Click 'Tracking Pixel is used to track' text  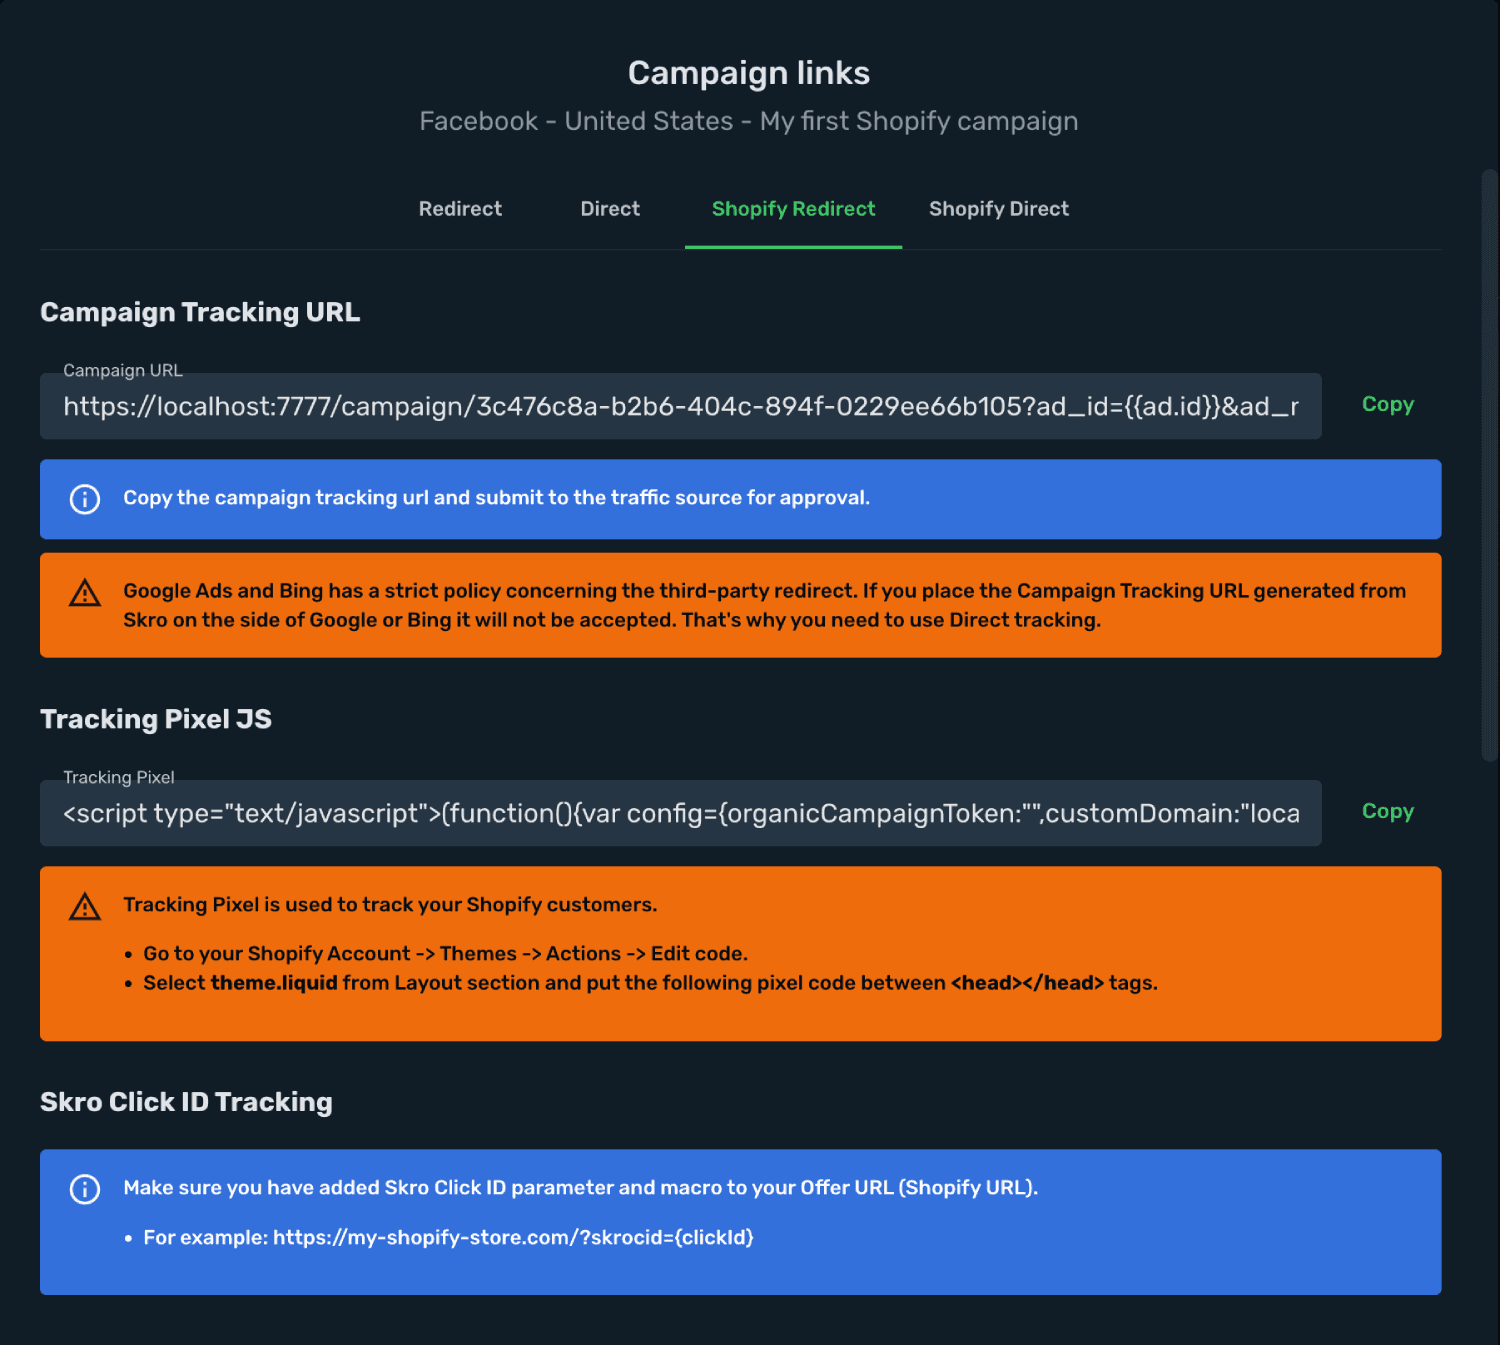tap(390, 905)
